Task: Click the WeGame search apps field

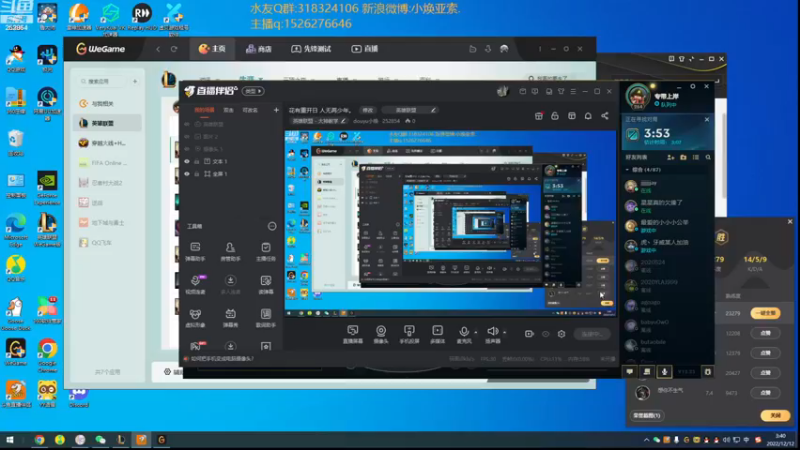Action: pos(104,81)
